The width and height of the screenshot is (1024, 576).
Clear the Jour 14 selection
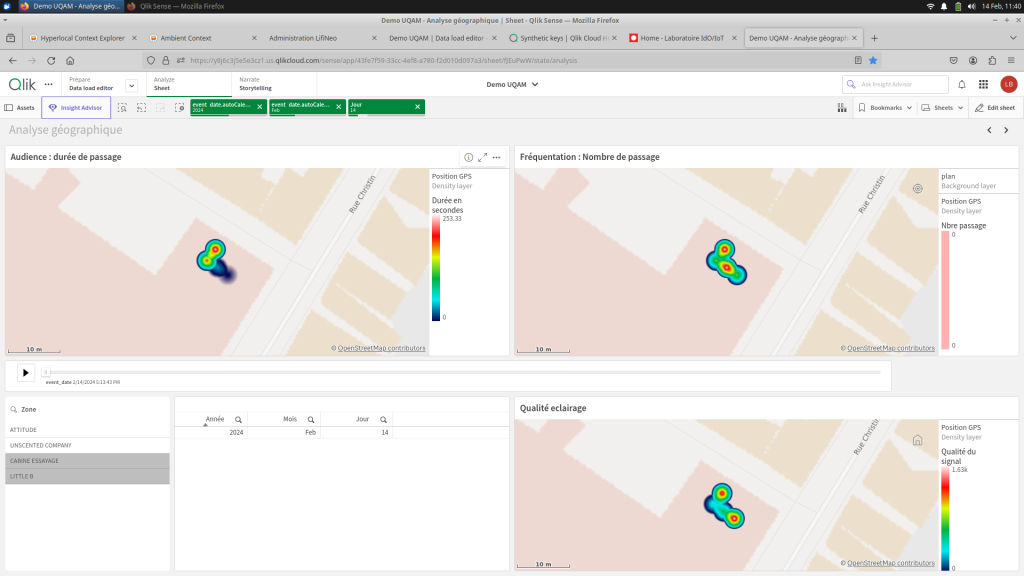click(x=416, y=107)
